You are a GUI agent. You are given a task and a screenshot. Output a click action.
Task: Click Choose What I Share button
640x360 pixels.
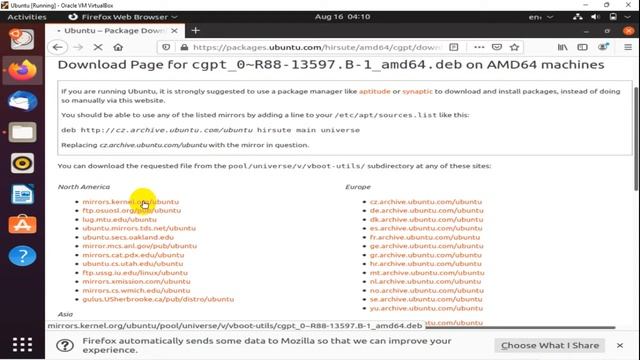pos(550,345)
